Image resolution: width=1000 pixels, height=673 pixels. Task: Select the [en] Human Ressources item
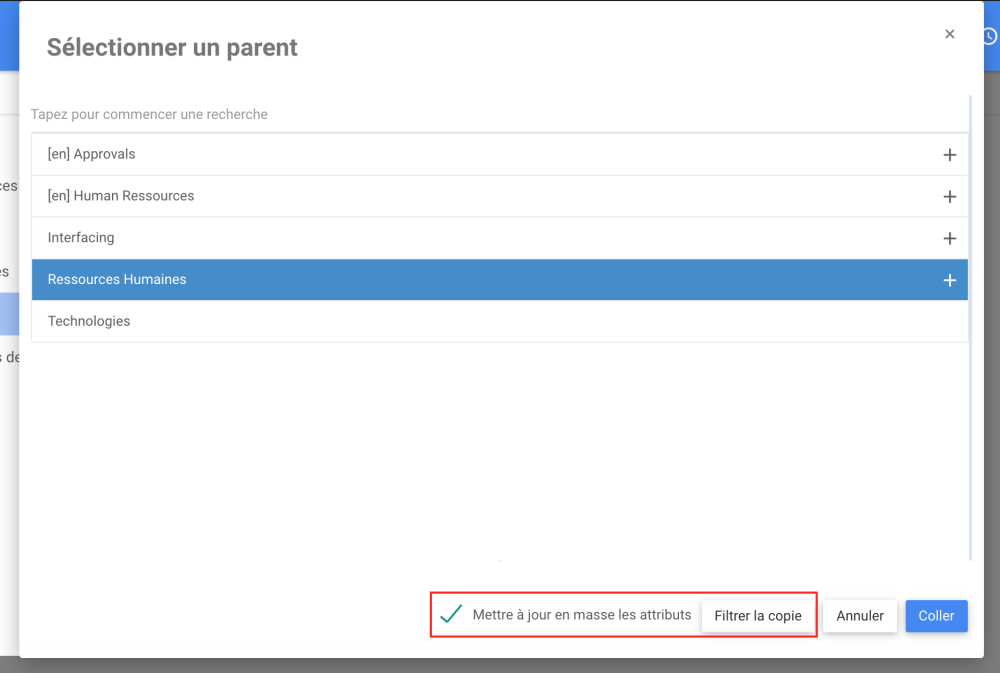click(121, 196)
